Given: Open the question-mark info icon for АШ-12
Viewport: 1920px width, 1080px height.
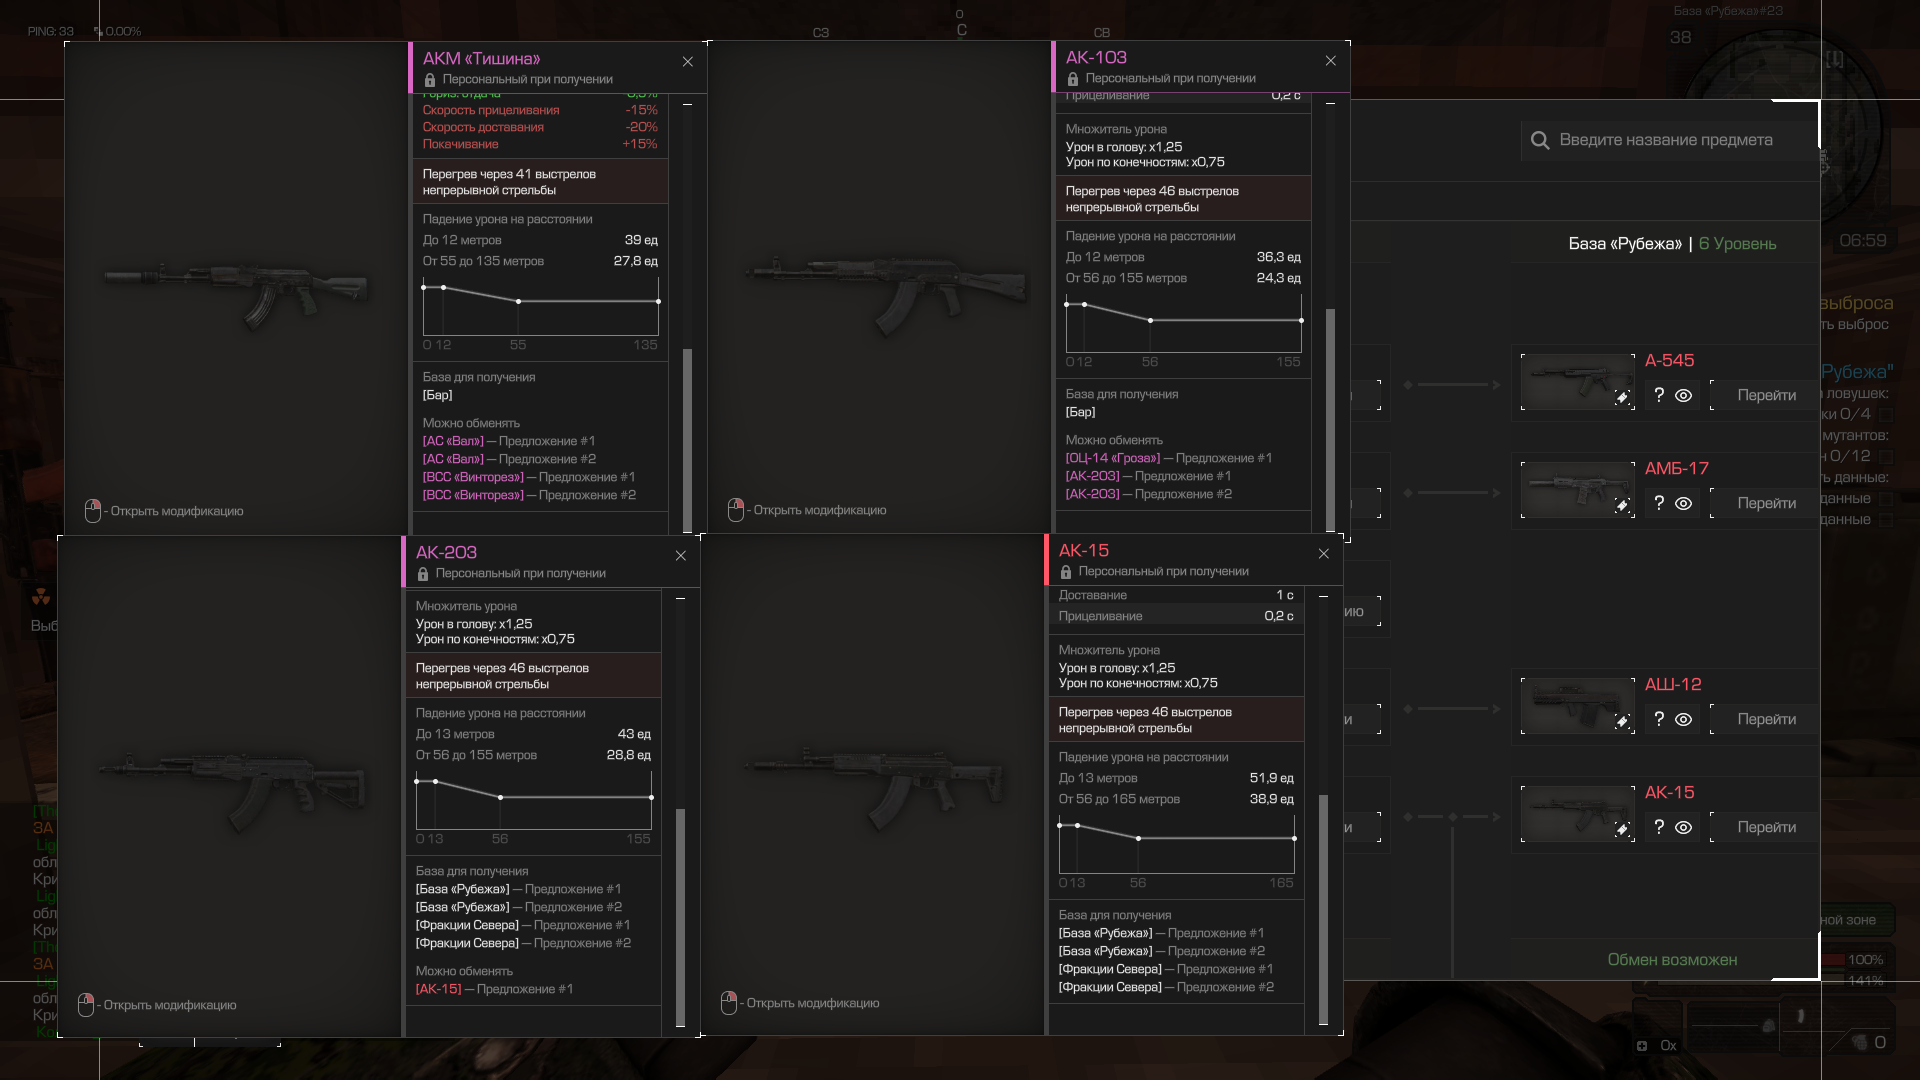Looking at the screenshot, I should pos(1659,719).
